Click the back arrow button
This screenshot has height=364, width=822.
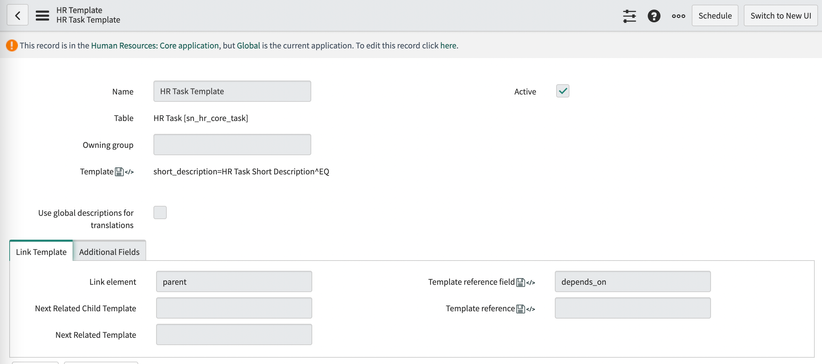click(x=17, y=16)
